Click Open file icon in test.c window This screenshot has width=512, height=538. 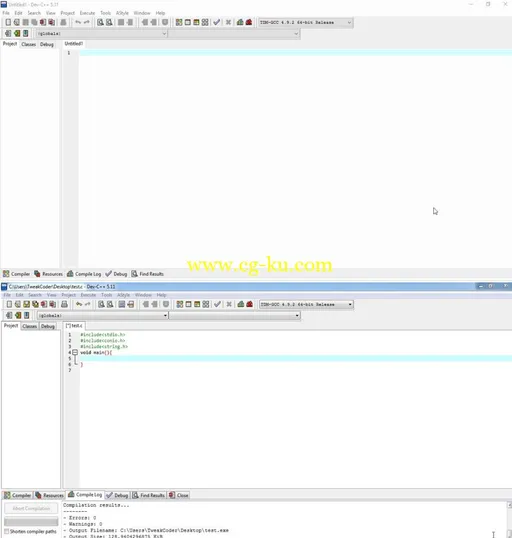pyautogui.click(x=18, y=304)
